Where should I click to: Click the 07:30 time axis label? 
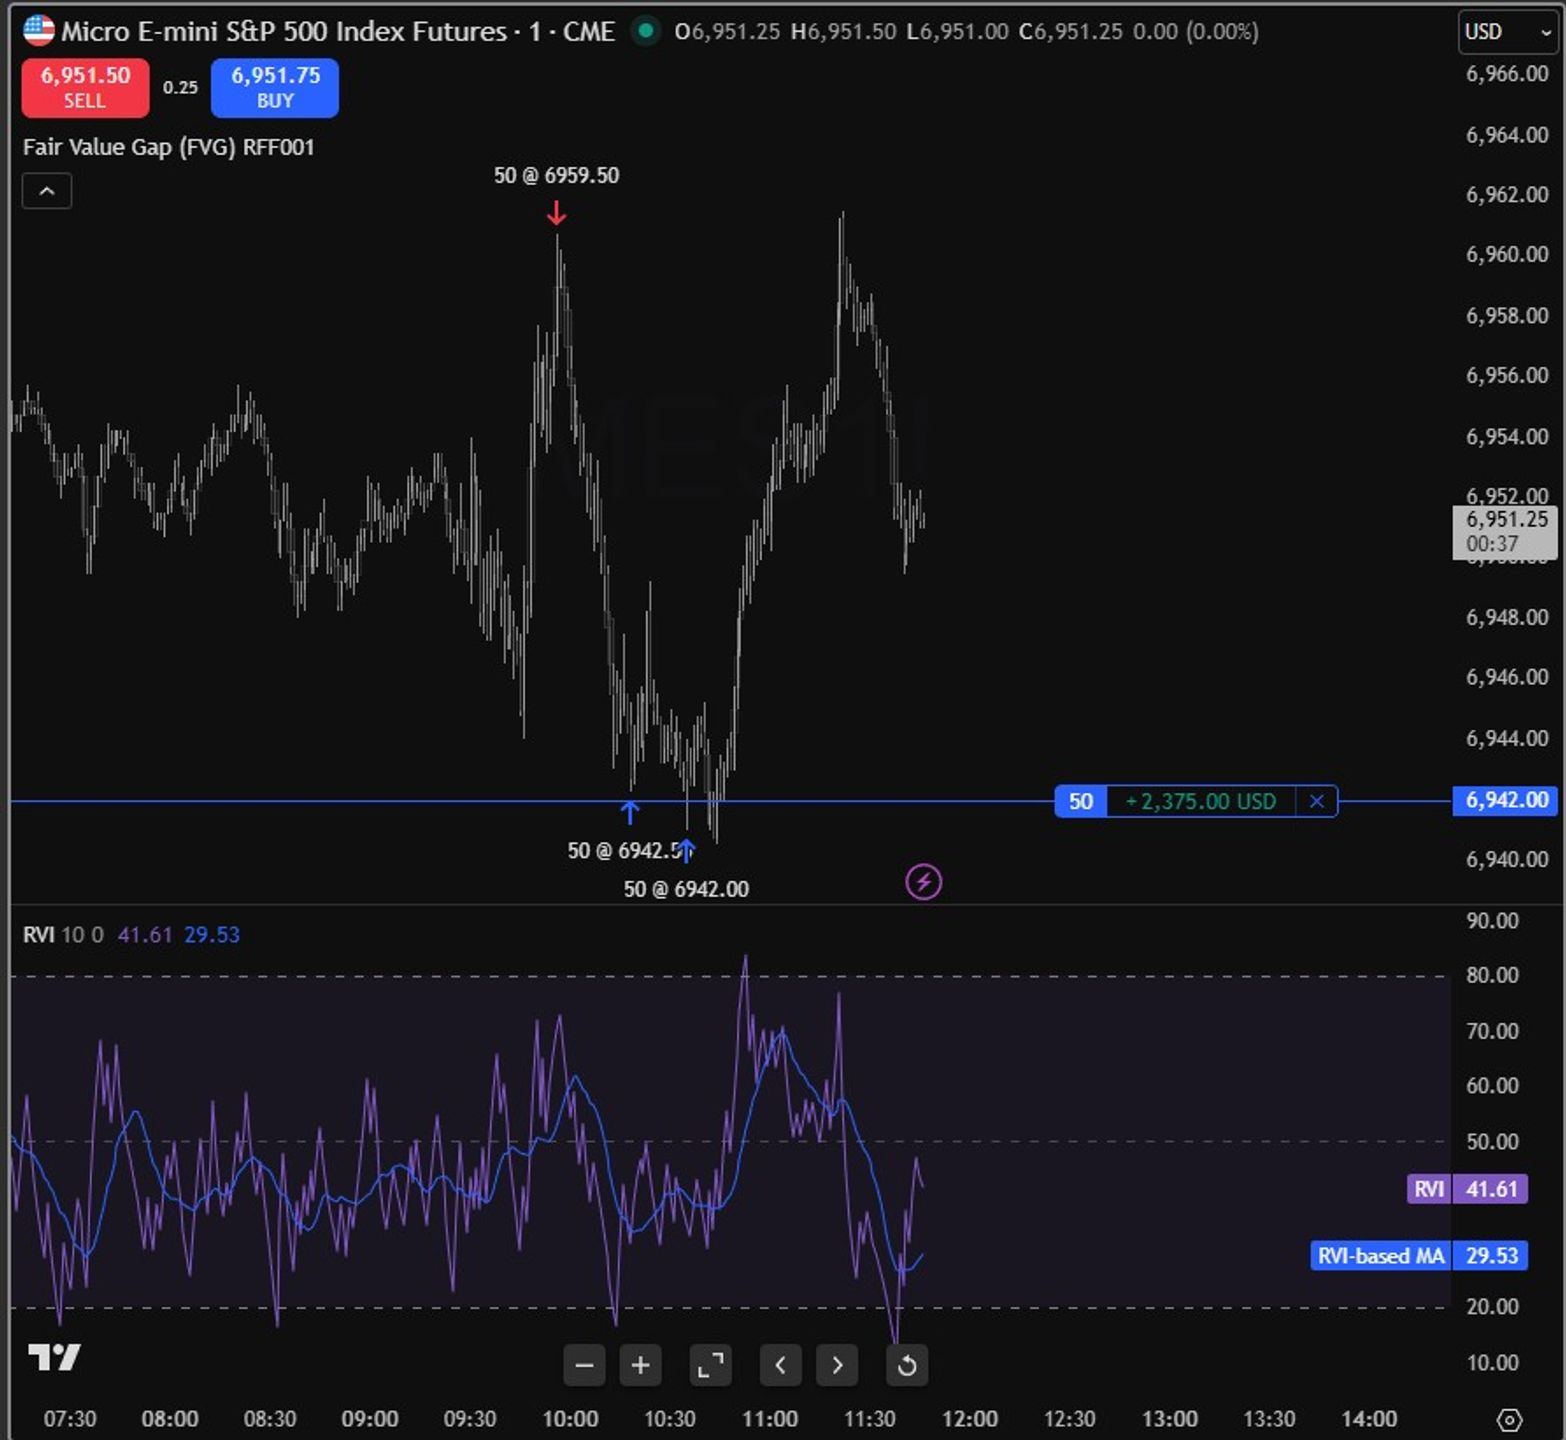(70, 1419)
